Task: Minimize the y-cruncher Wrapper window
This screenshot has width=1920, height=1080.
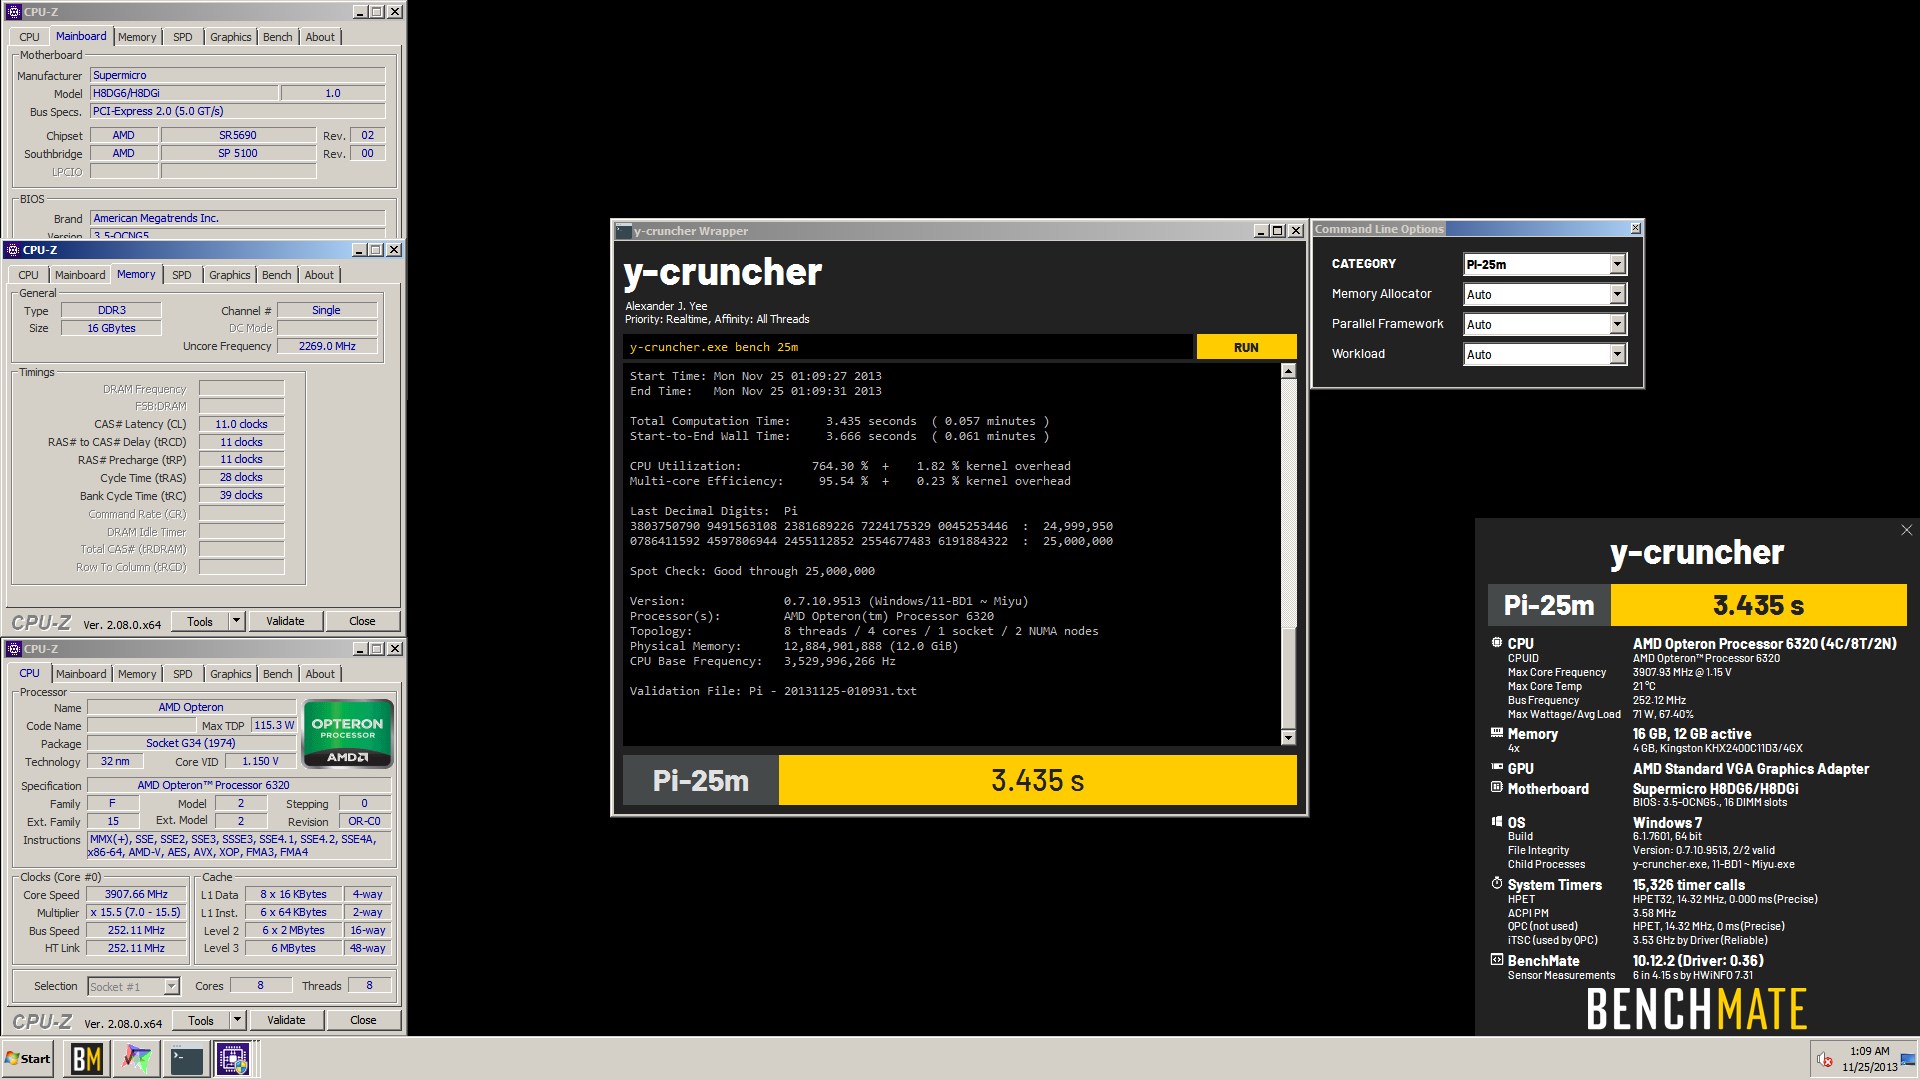Action: point(1260,231)
